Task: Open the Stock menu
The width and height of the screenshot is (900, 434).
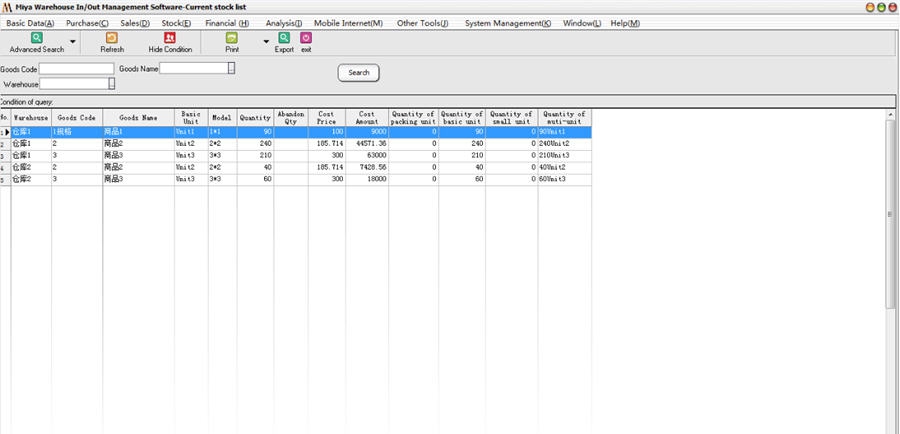Action: [x=177, y=23]
